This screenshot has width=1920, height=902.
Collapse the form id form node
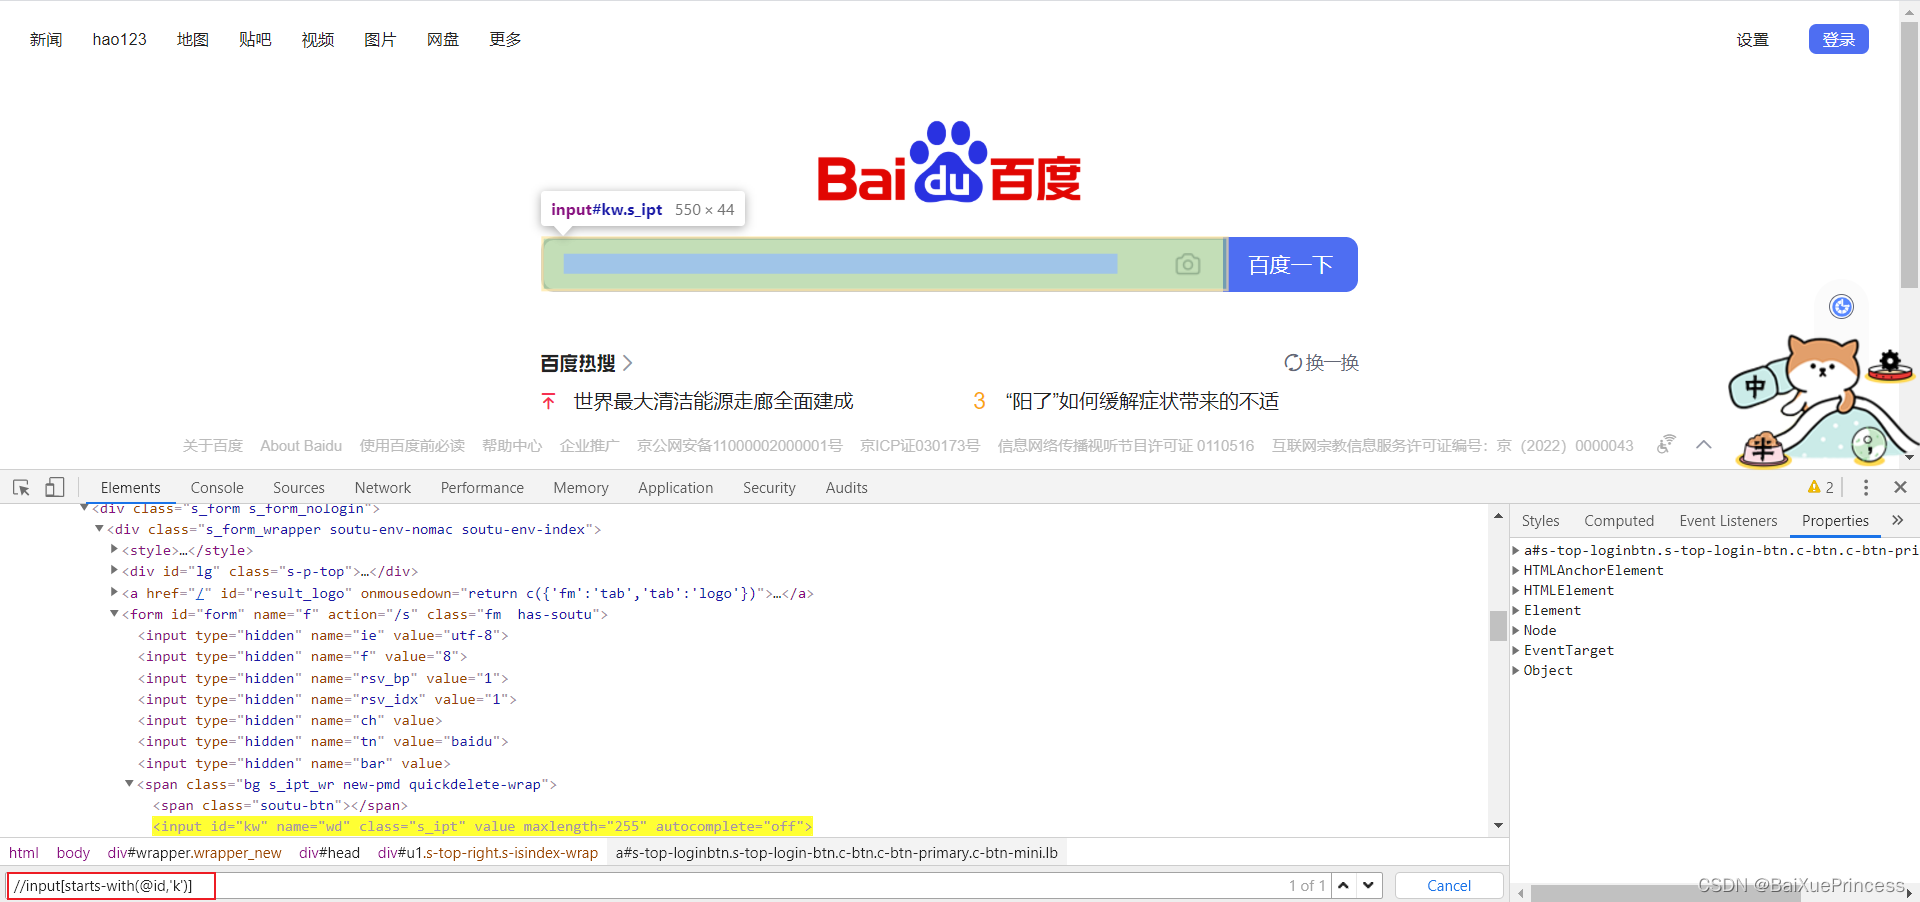click(x=114, y=614)
